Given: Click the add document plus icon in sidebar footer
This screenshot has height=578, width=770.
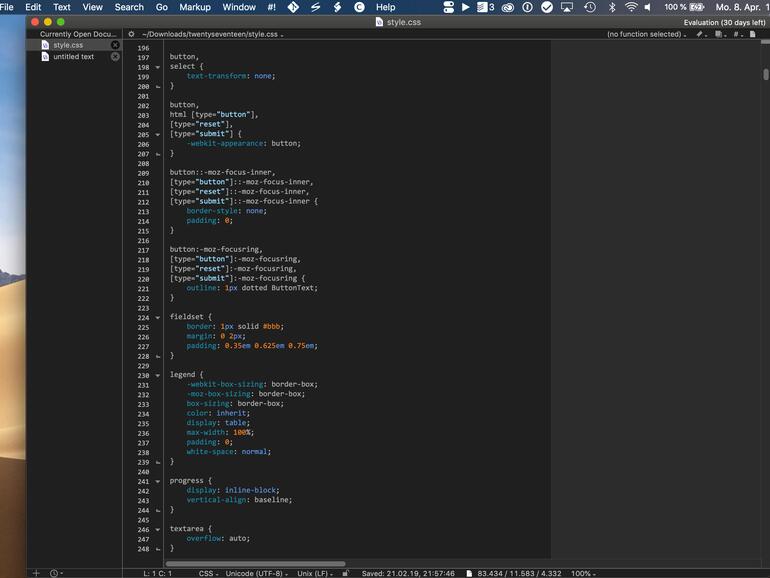Looking at the screenshot, I should point(36,573).
